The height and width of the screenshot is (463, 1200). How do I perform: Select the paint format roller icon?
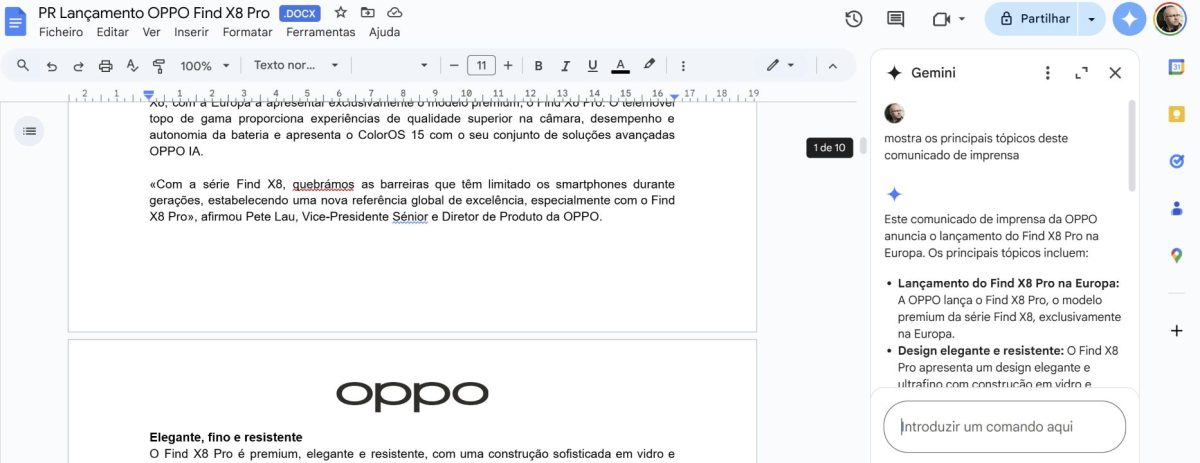[x=158, y=66]
